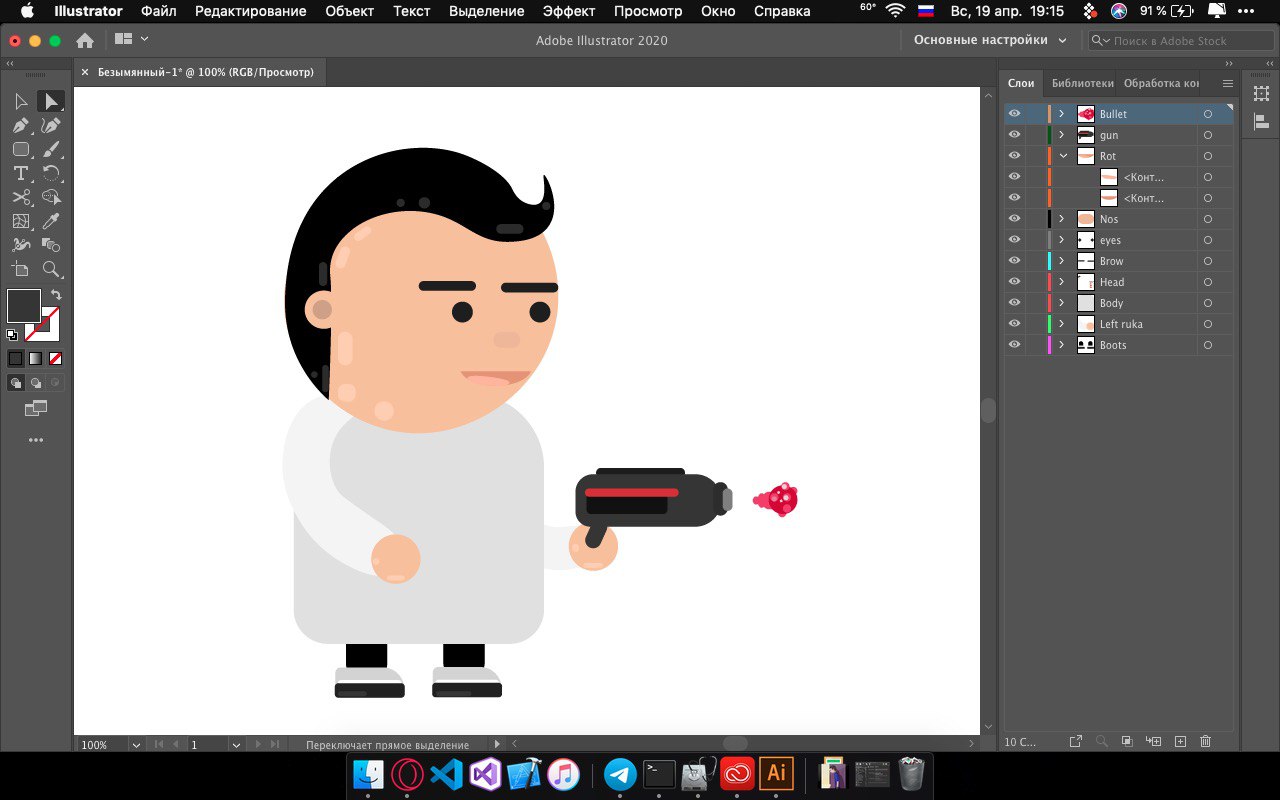Choose the Eyedropper tool

coord(51,222)
